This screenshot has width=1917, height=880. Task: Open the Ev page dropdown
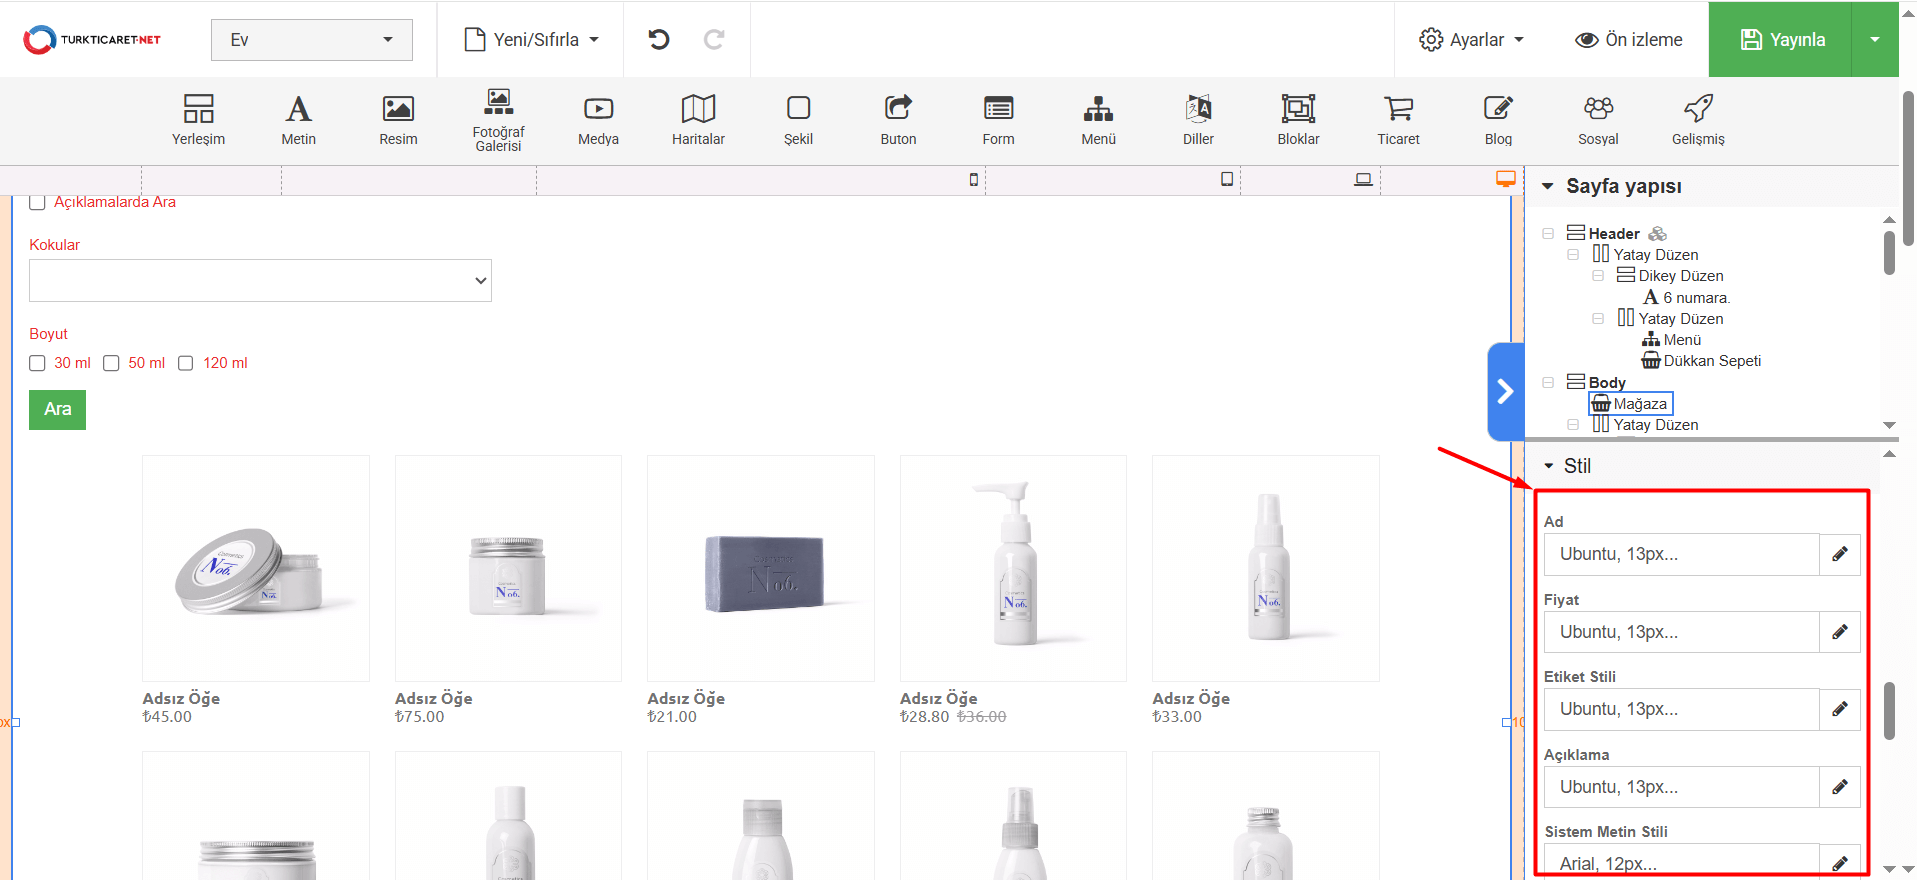(x=311, y=40)
